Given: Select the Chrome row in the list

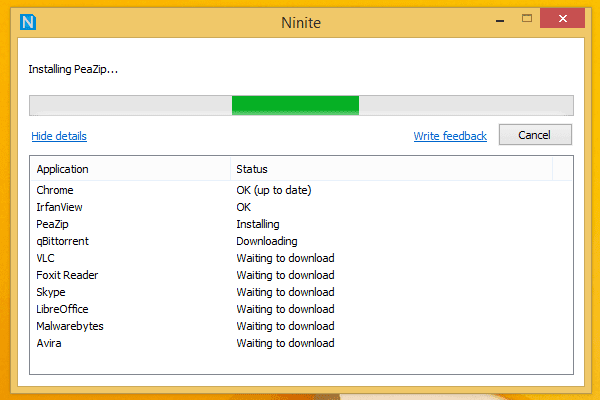Looking at the screenshot, I should [301, 190].
